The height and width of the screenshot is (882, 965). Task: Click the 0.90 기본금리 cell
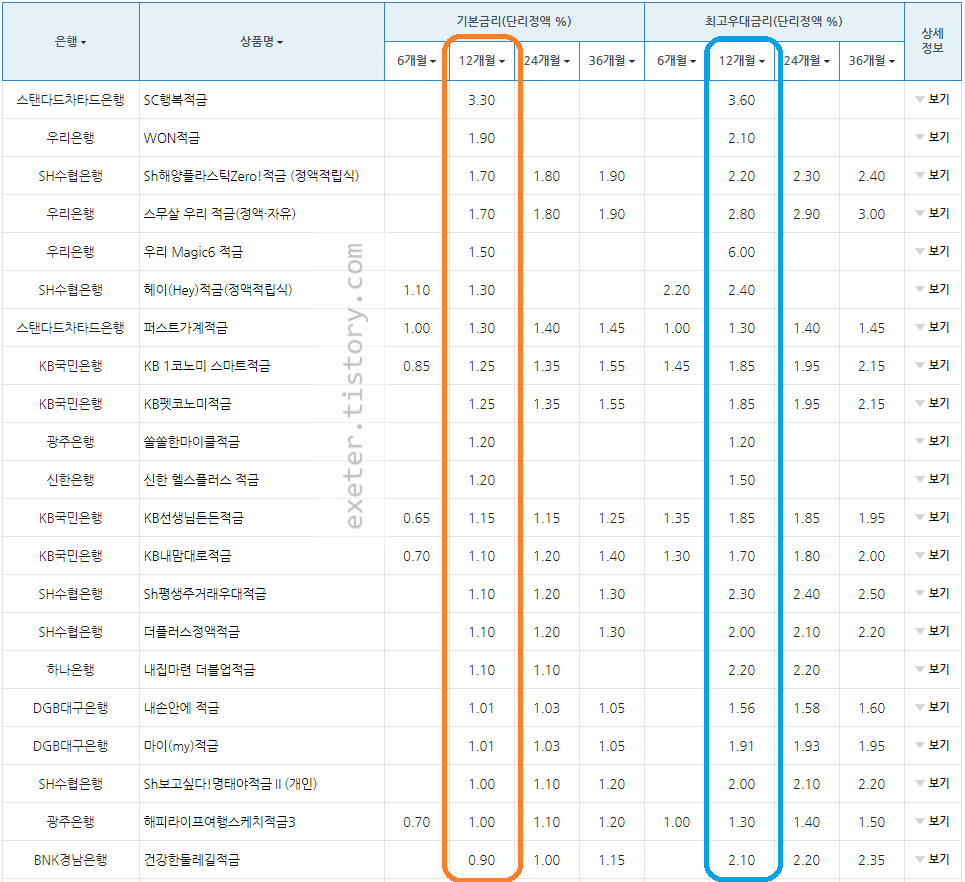[481, 860]
